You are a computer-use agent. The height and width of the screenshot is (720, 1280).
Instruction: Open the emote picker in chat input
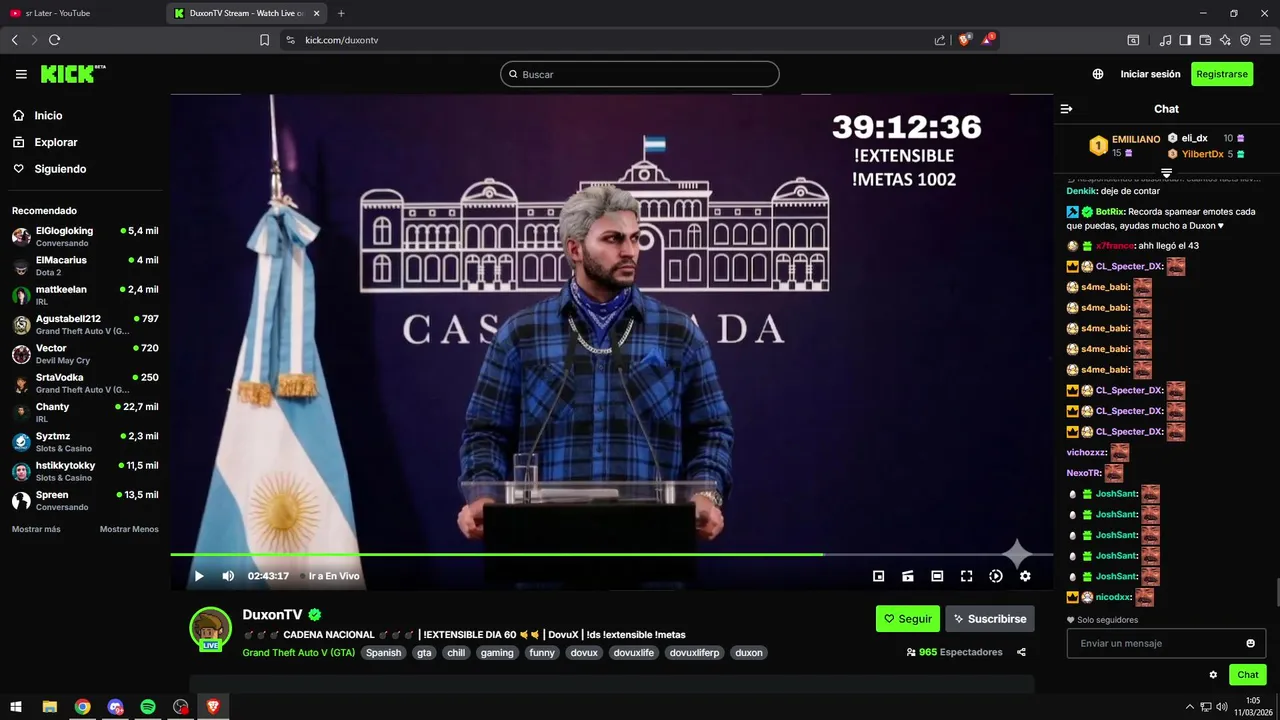click(x=1250, y=643)
